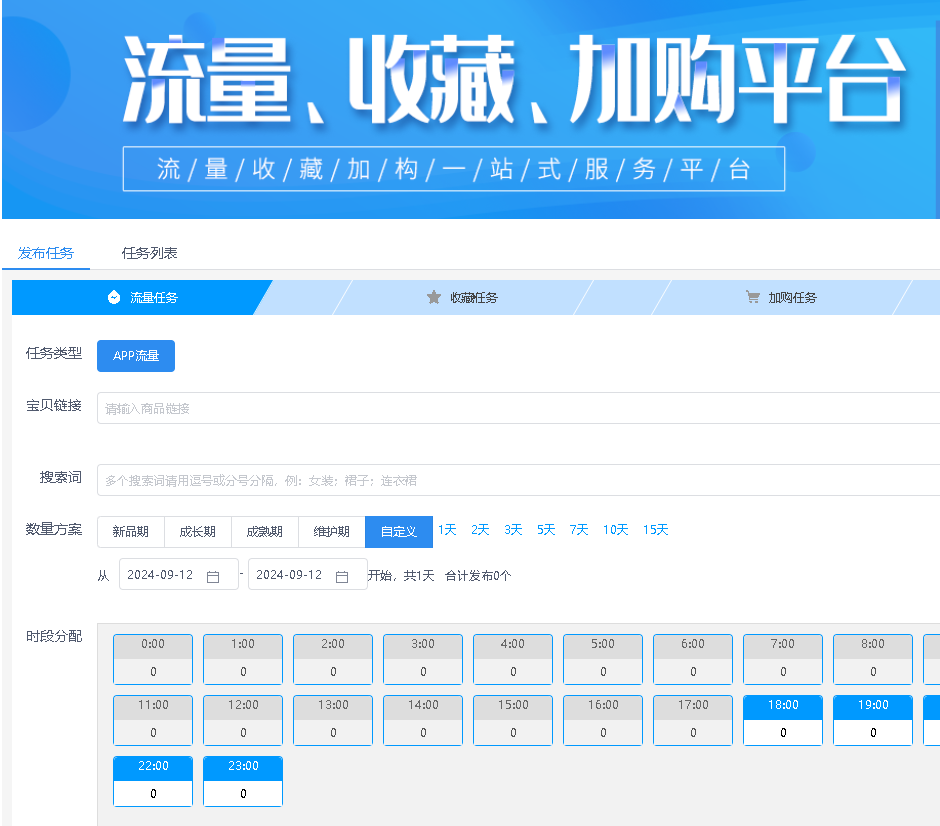Disable the active 22:00 time slot
The image size is (940, 826).
[x=153, y=767]
